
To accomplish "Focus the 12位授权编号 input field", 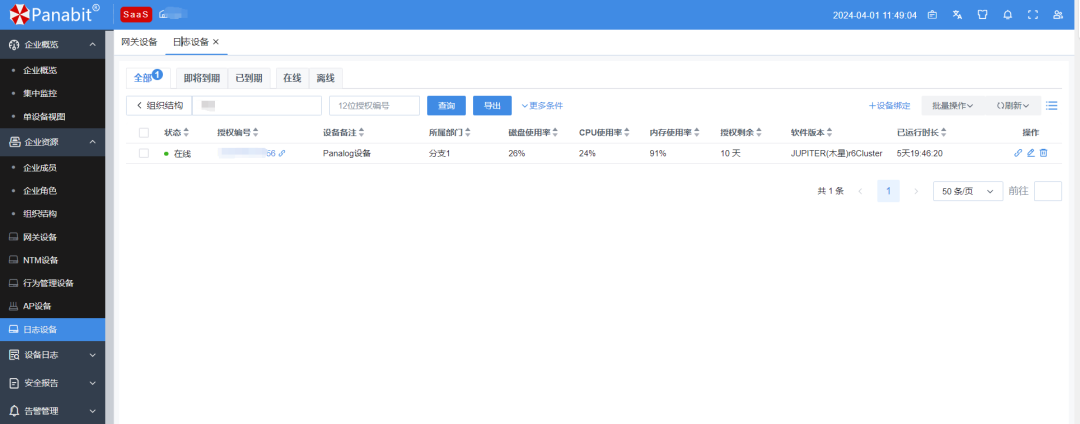I will coord(374,106).
